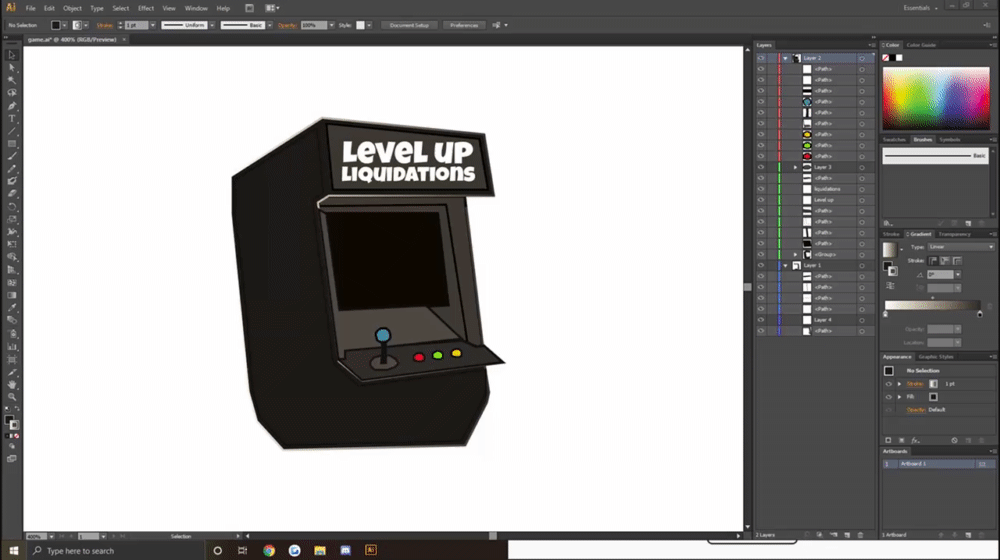Select the Eraser tool
Viewport: 1000px width, 560px height.
pos(11,194)
